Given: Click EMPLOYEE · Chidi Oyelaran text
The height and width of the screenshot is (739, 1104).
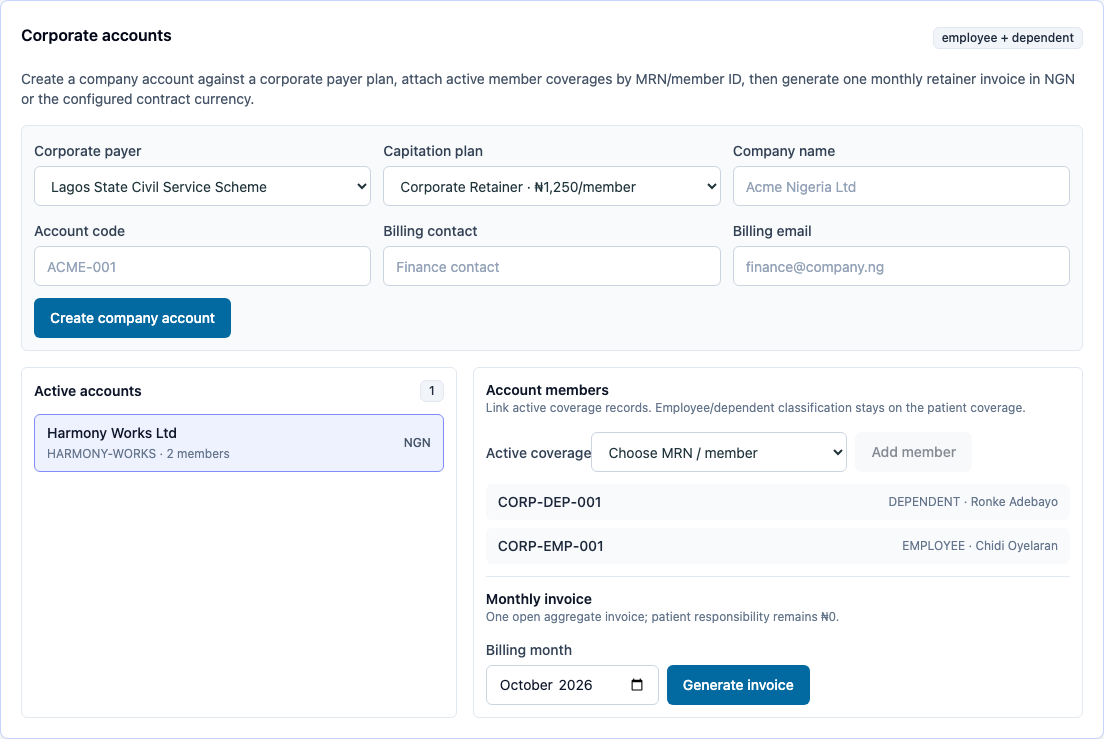Looking at the screenshot, I should 979,546.
